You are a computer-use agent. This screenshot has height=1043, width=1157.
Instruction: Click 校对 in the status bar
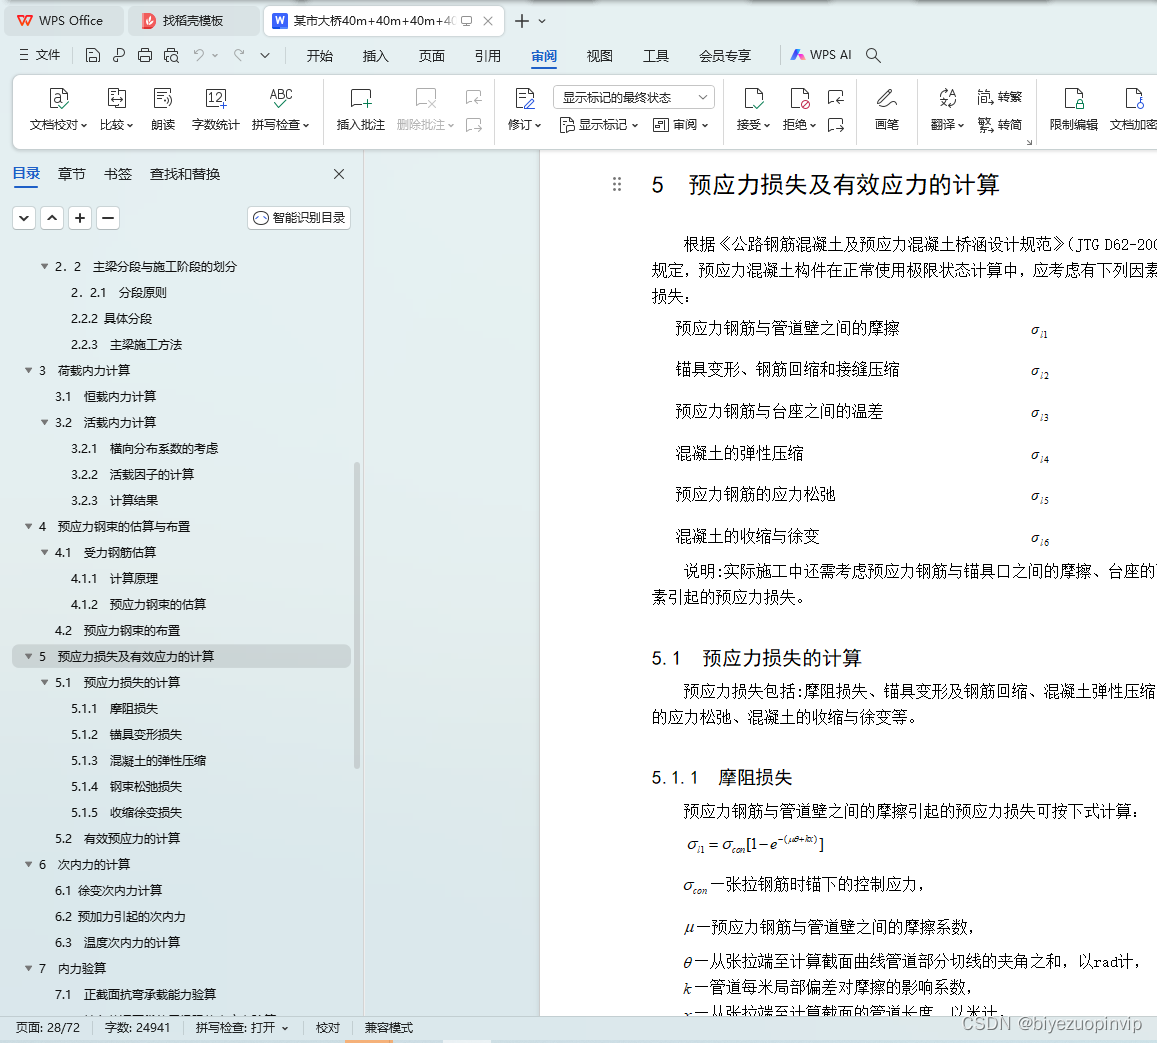pyautogui.click(x=328, y=1028)
